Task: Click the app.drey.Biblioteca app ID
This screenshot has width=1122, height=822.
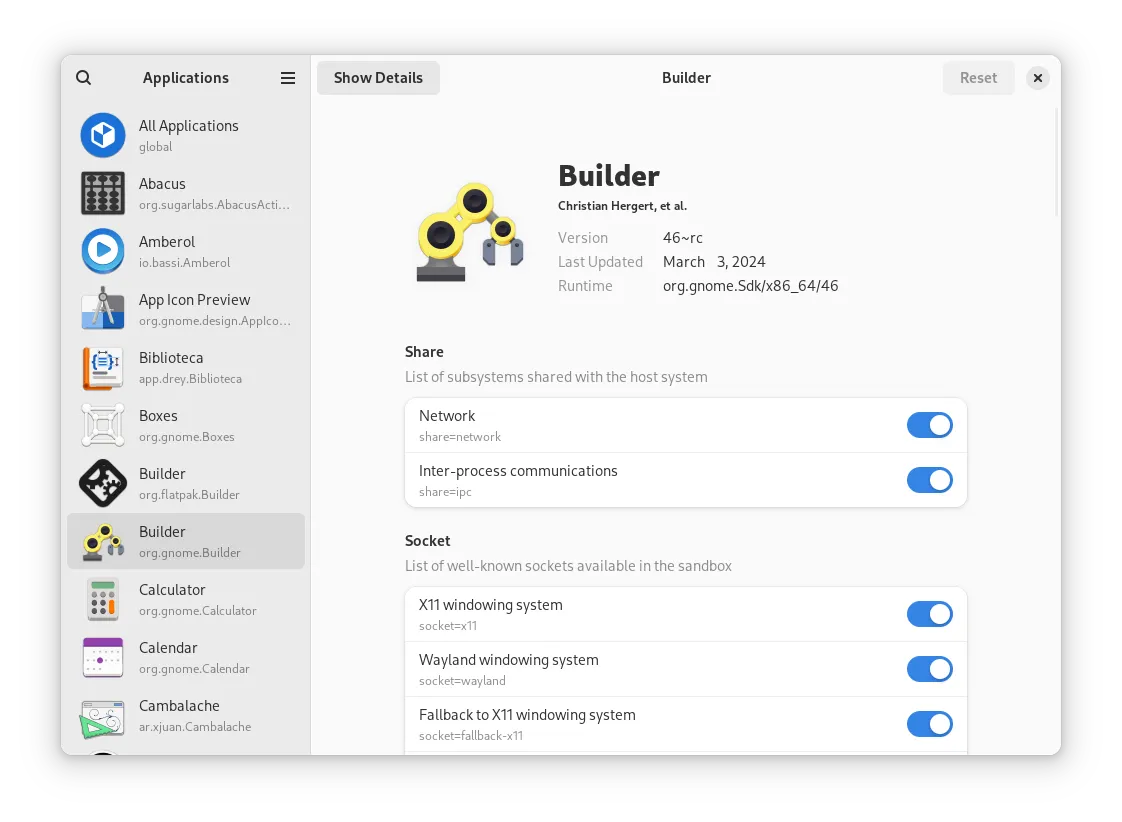Action: pyautogui.click(x=190, y=378)
